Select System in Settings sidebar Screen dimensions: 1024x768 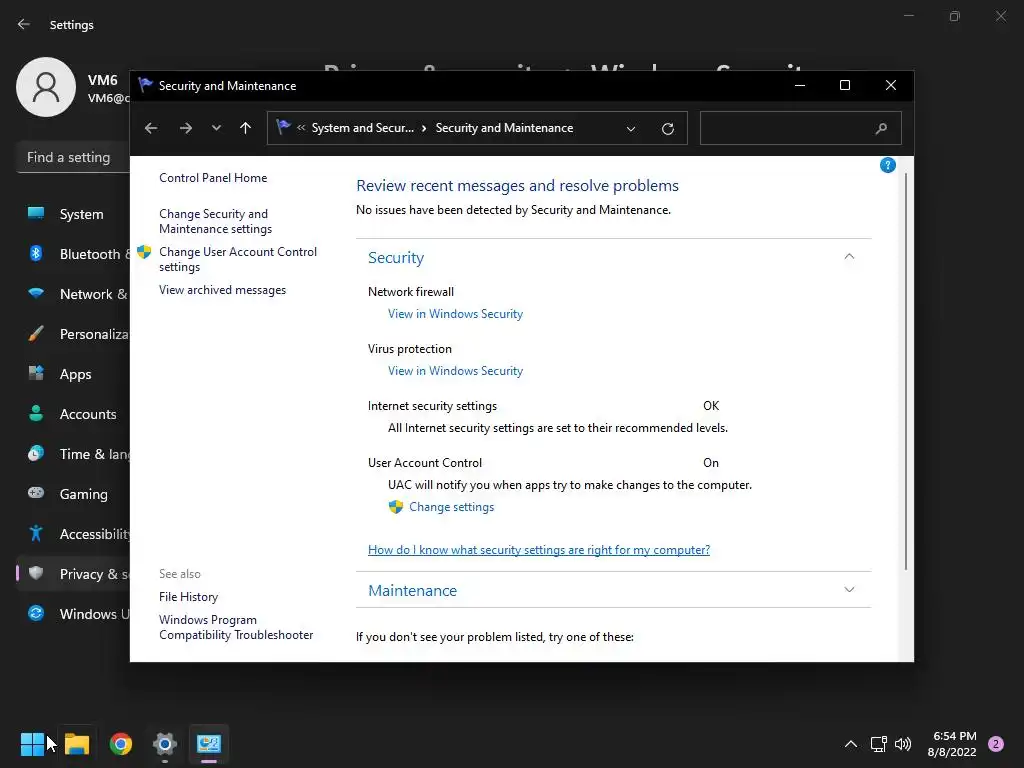click(x=73, y=214)
